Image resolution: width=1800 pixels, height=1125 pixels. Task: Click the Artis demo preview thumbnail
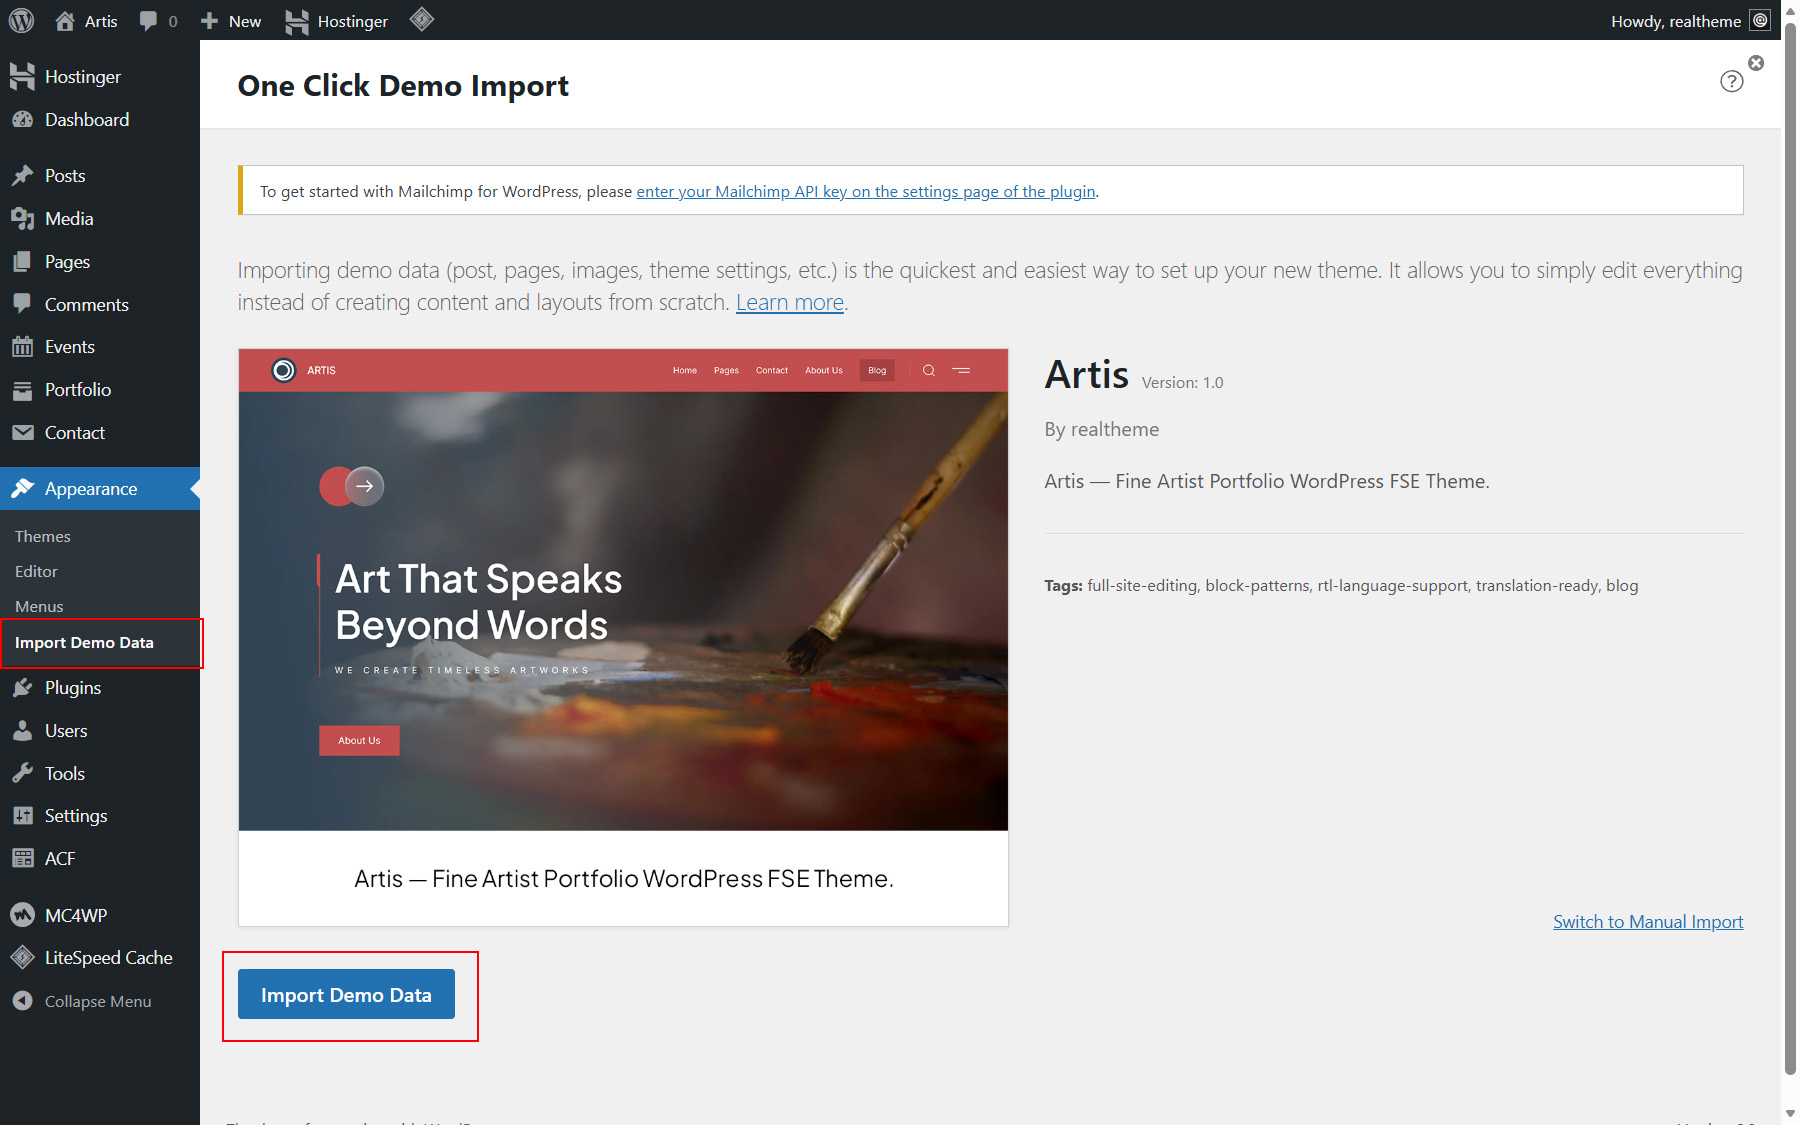click(x=623, y=590)
